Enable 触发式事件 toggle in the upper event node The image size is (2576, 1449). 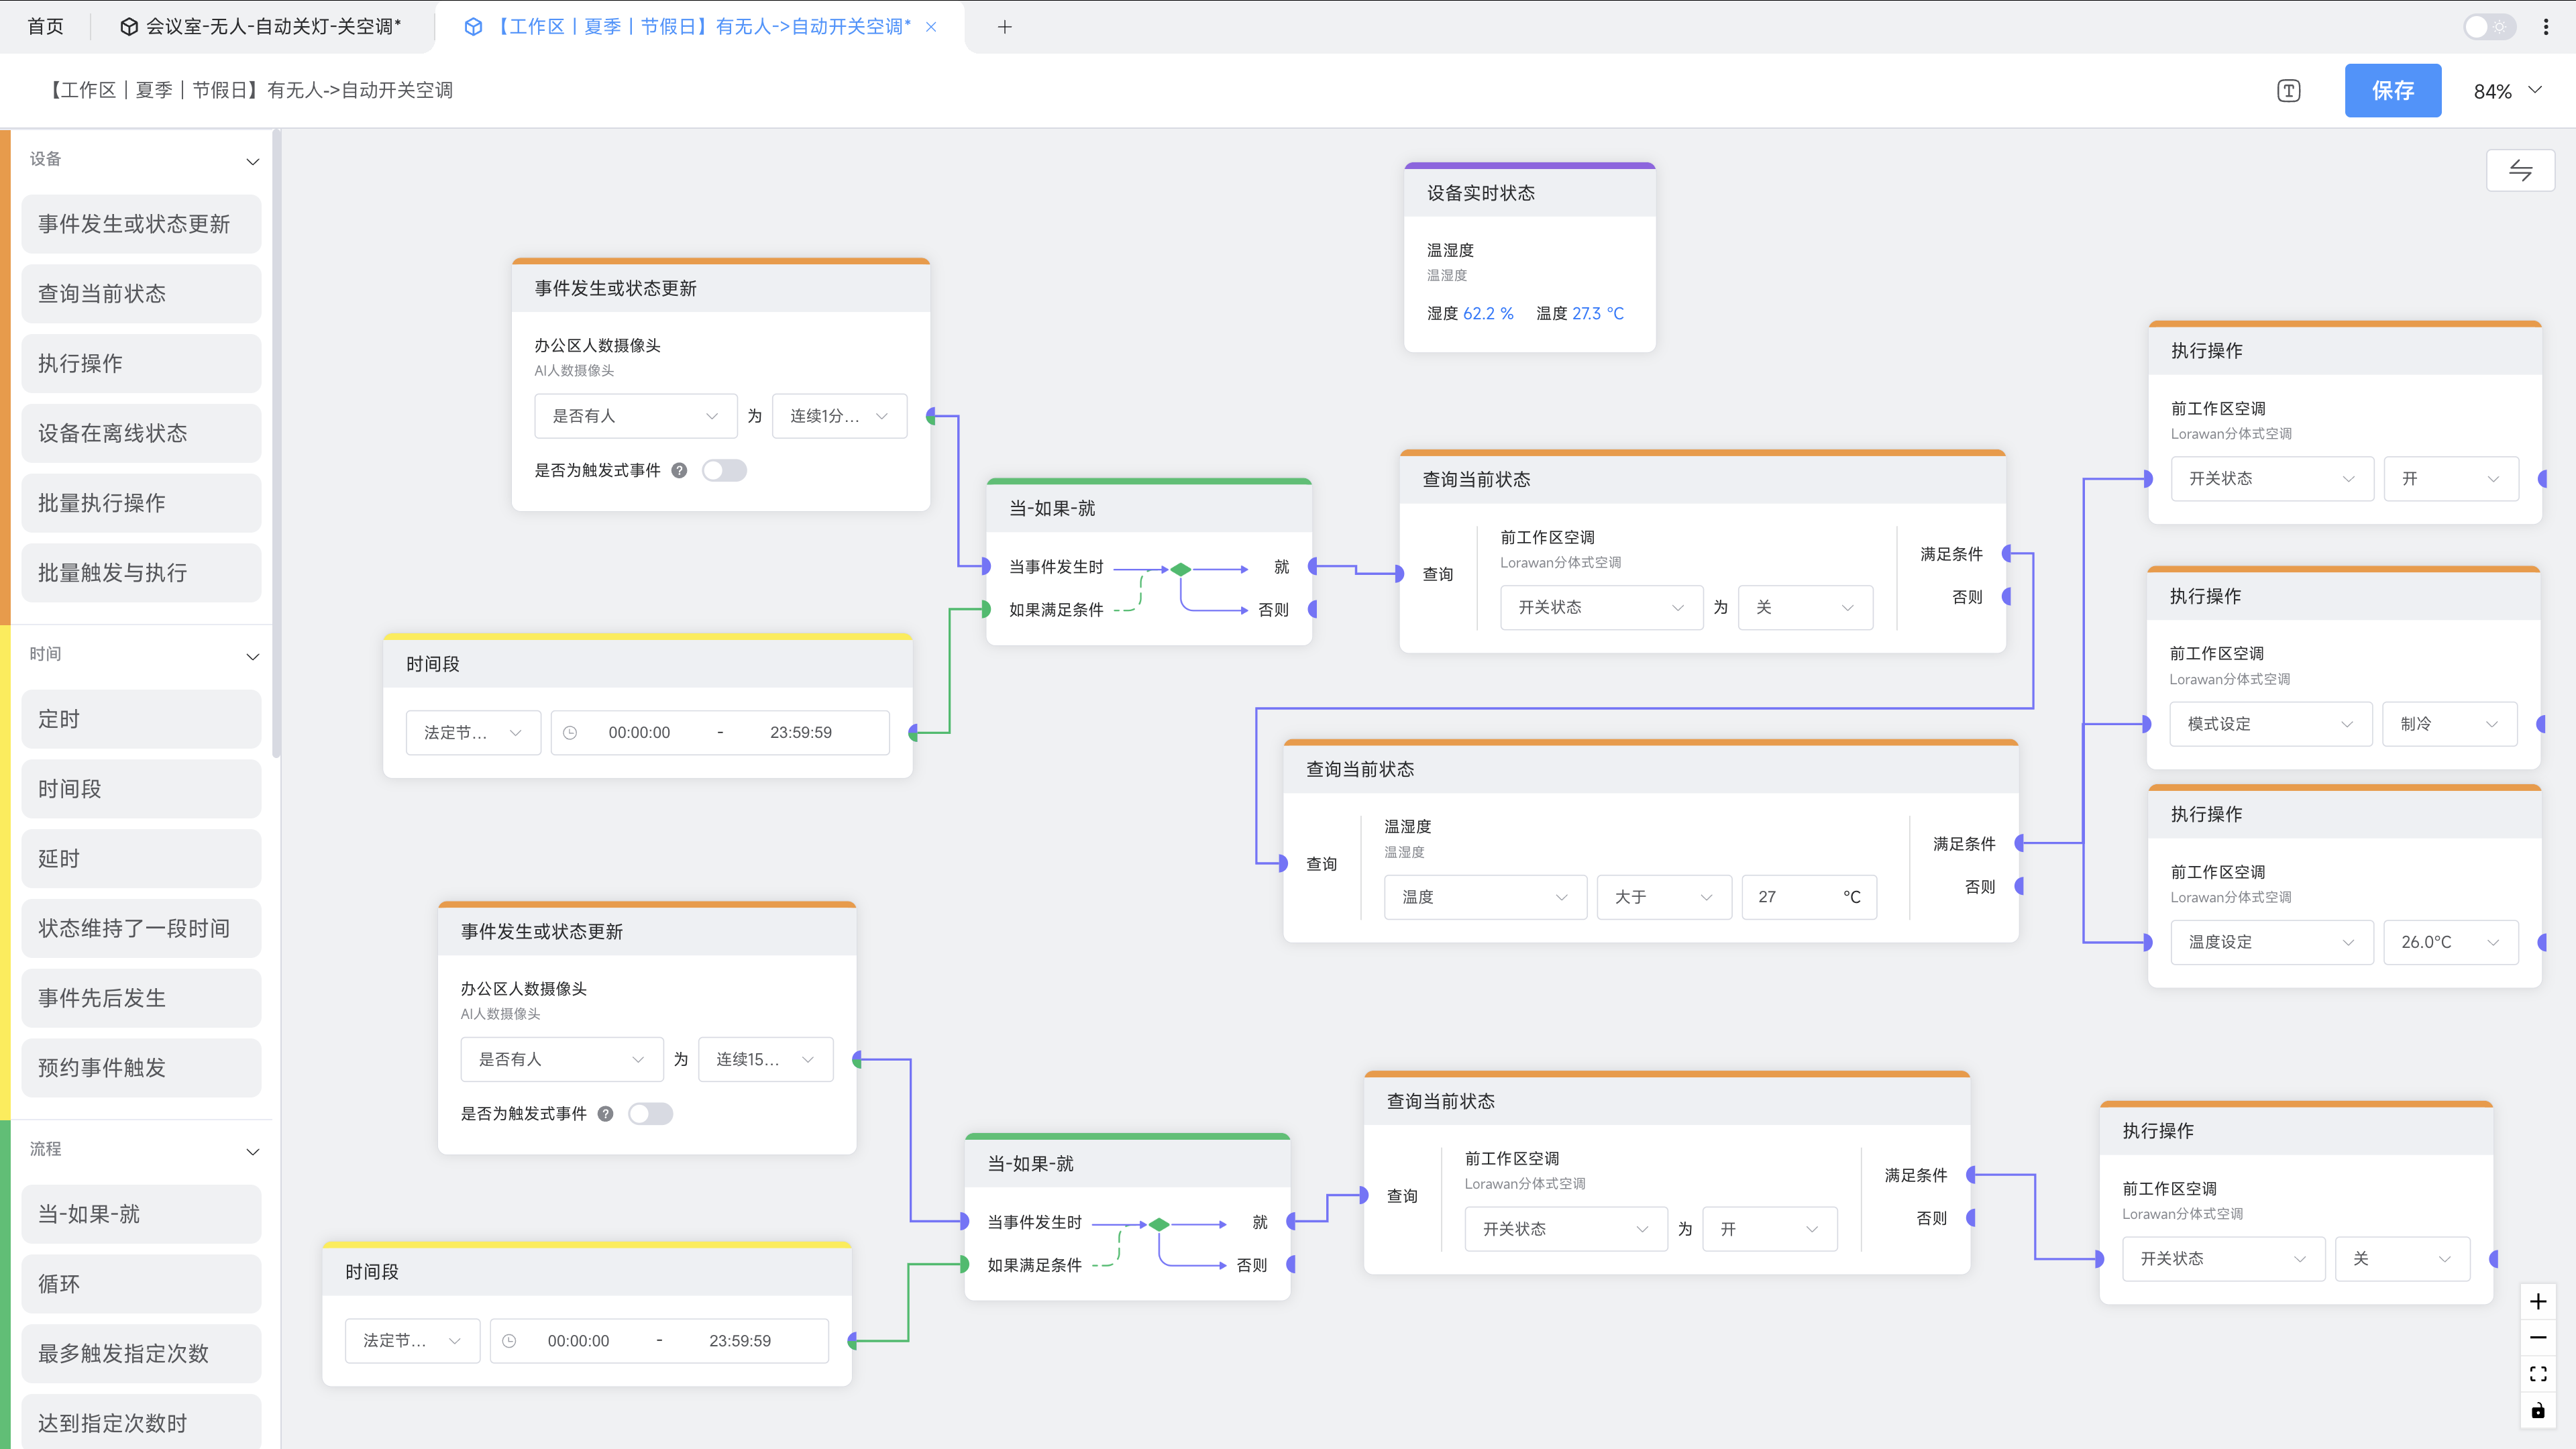click(x=724, y=470)
